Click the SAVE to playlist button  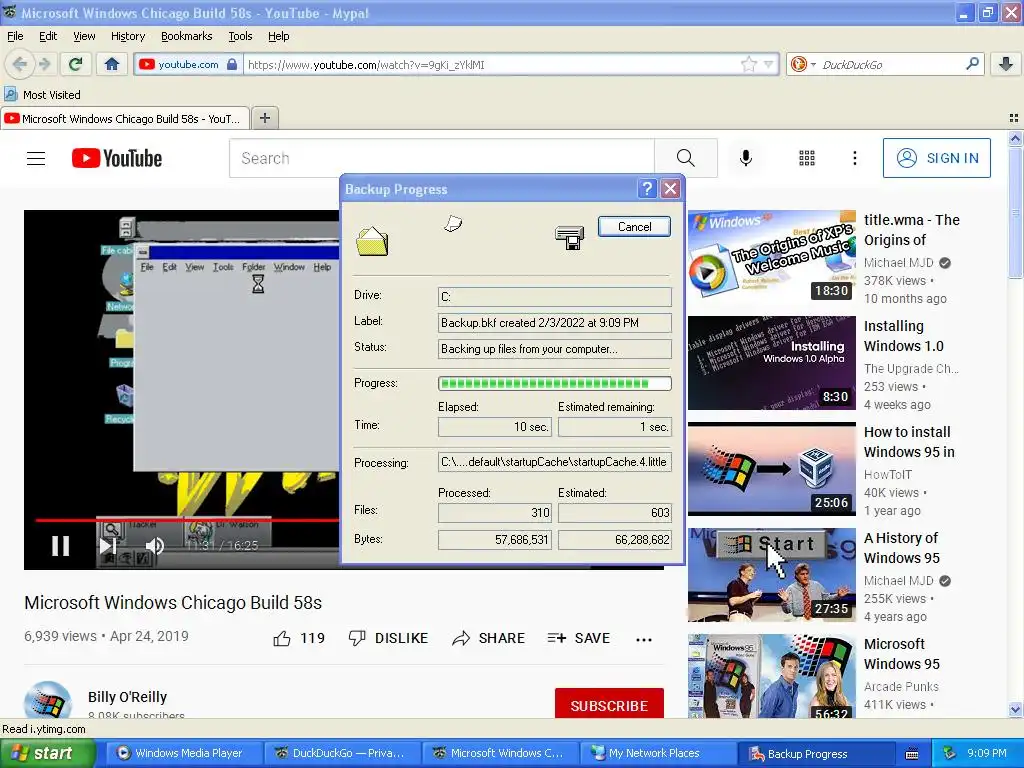[578, 638]
